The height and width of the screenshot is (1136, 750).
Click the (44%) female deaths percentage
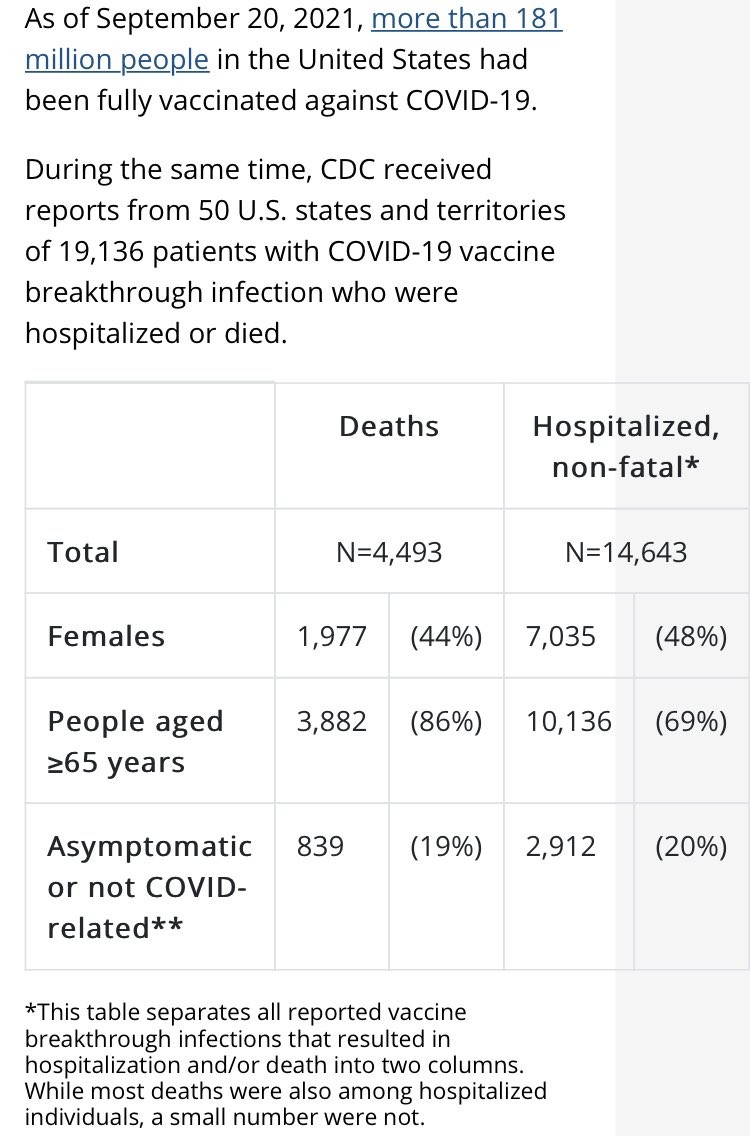pyautogui.click(x=446, y=636)
